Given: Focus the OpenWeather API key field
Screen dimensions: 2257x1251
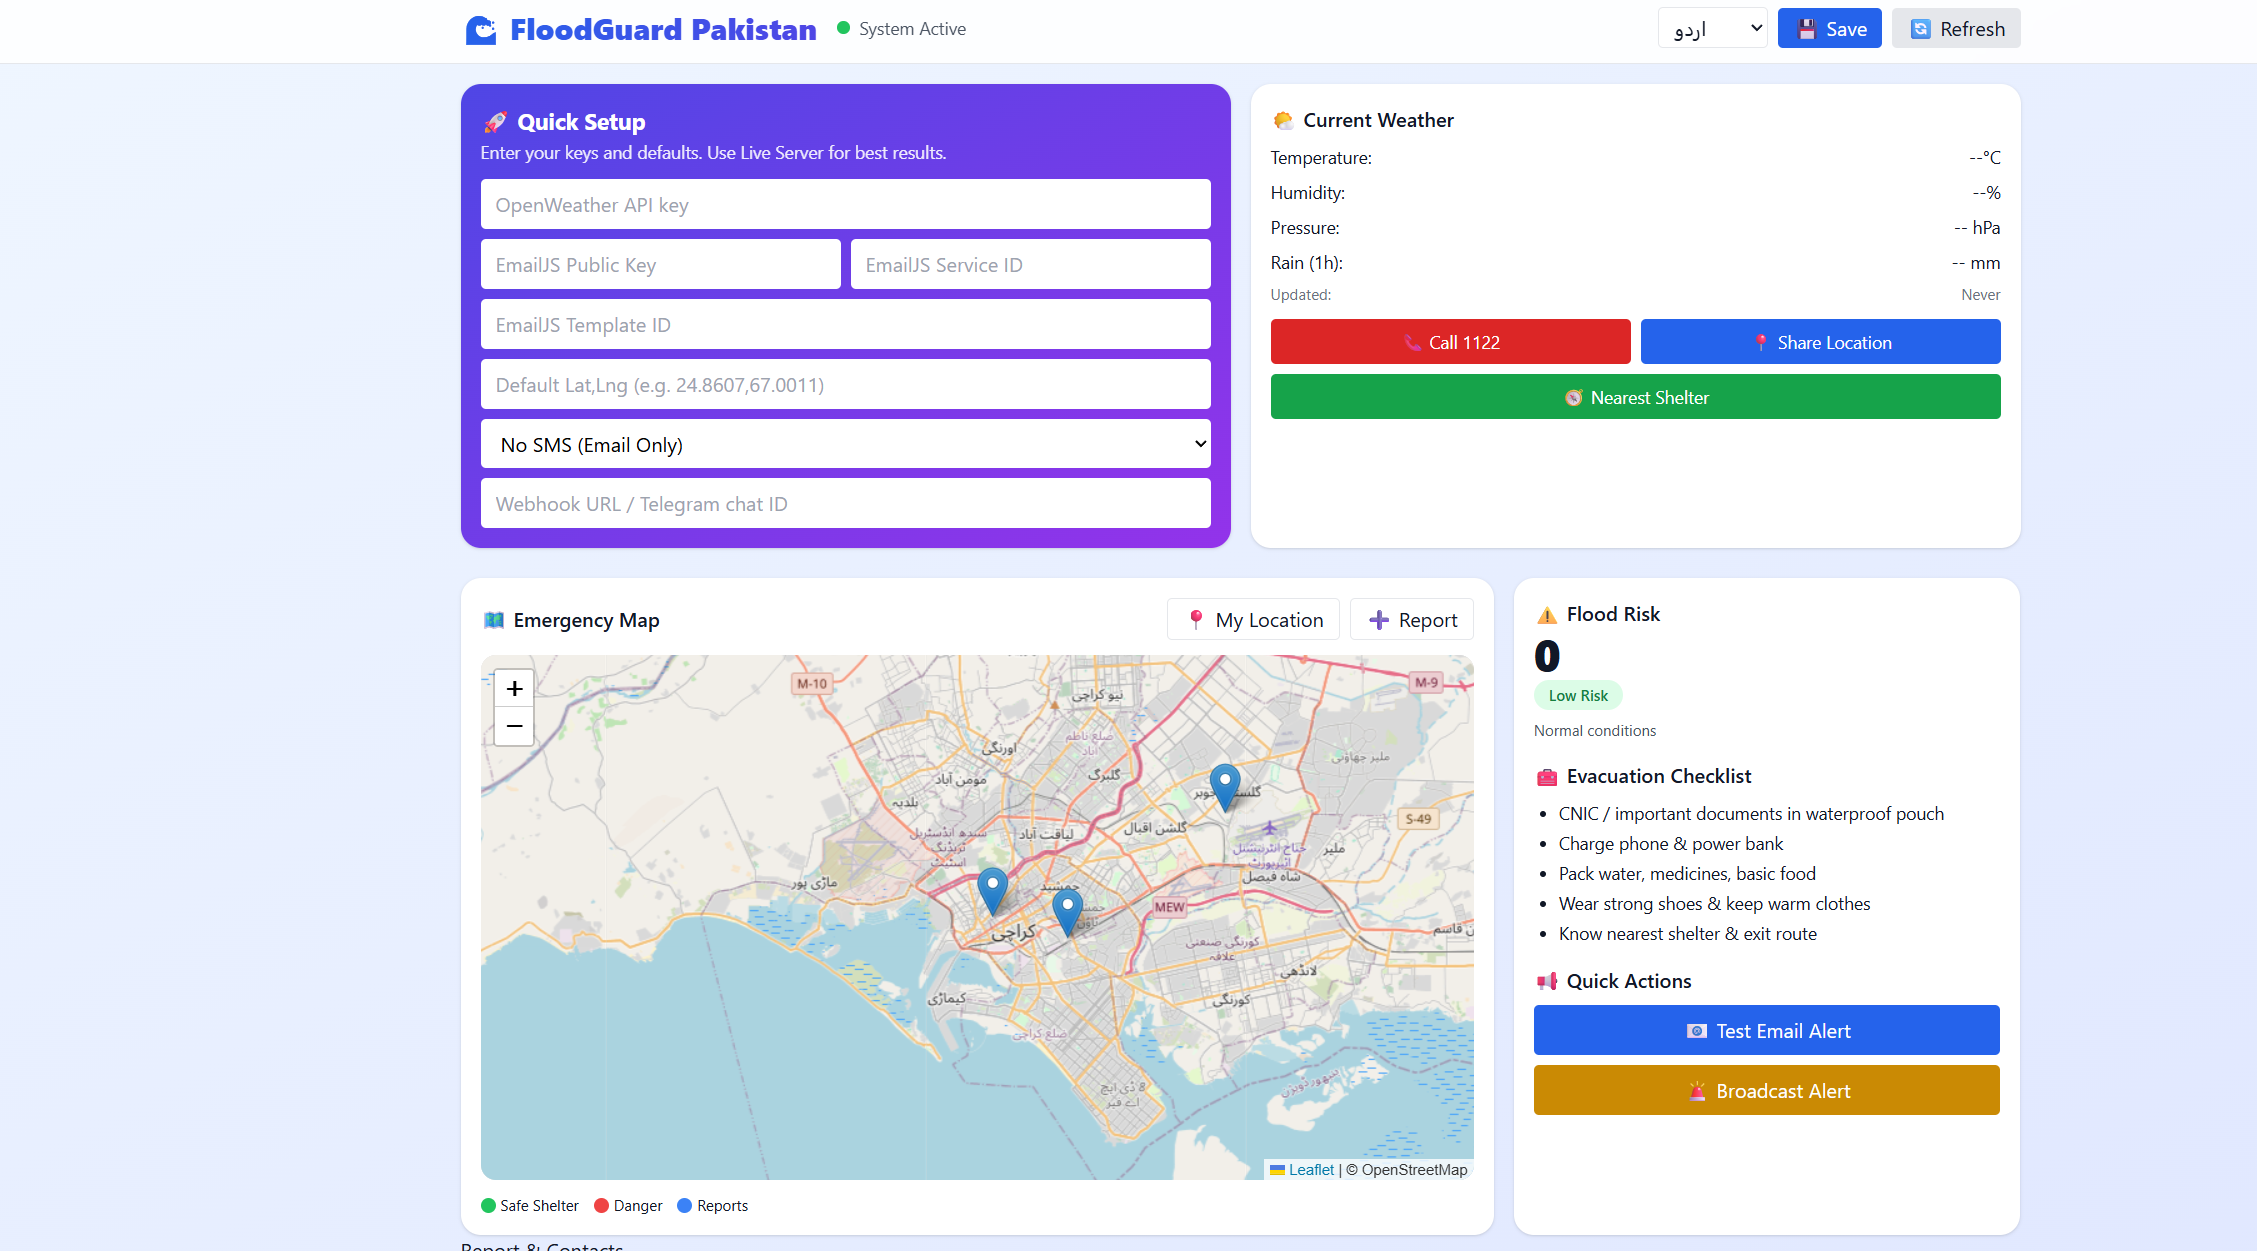Looking at the screenshot, I should [x=845, y=205].
